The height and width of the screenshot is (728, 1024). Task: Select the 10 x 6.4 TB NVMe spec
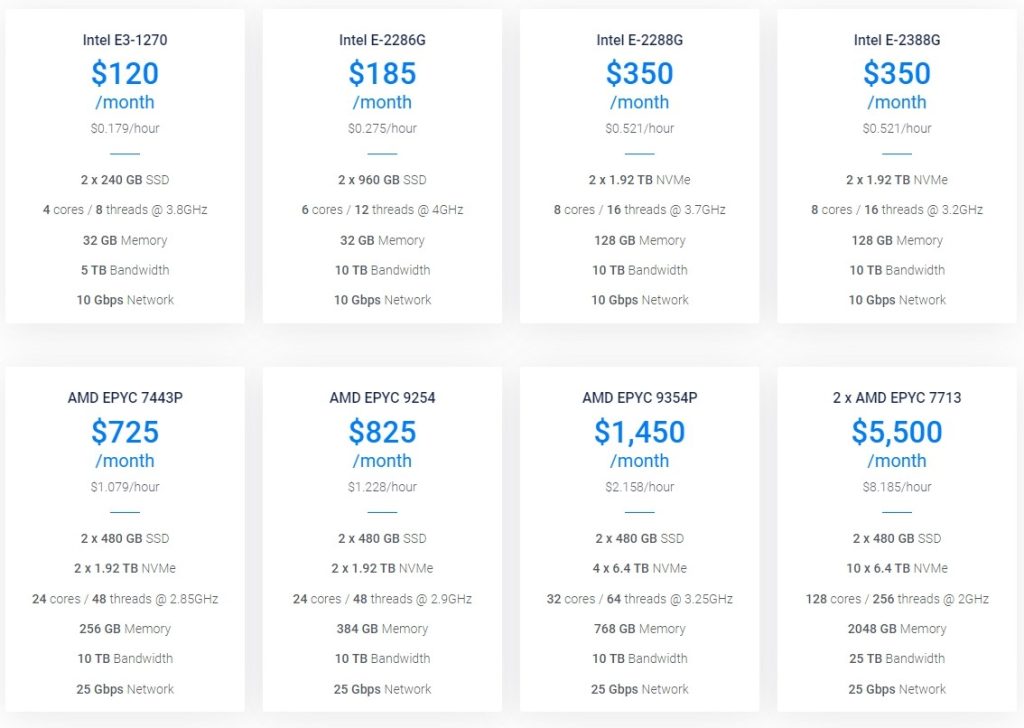point(897,568)
